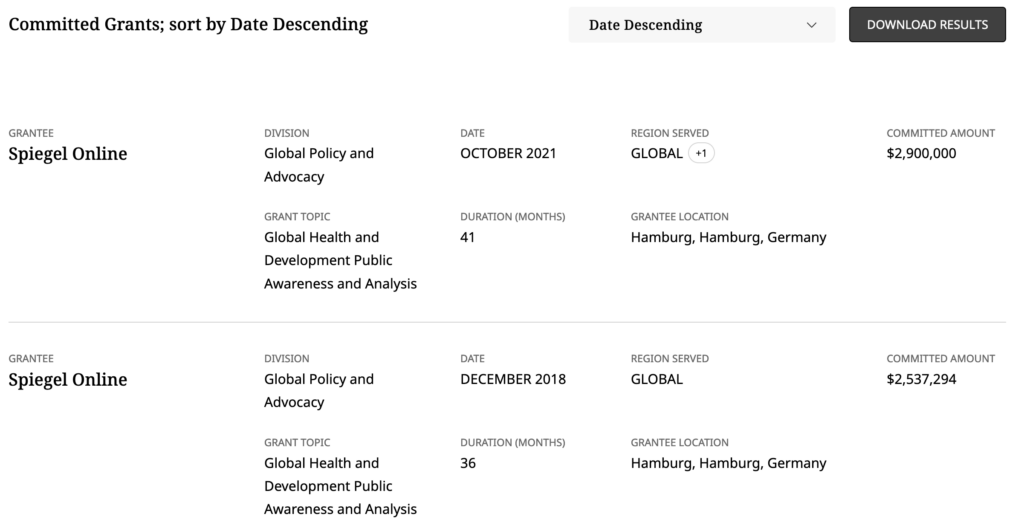Click the Download Results button

pos(927,25)
